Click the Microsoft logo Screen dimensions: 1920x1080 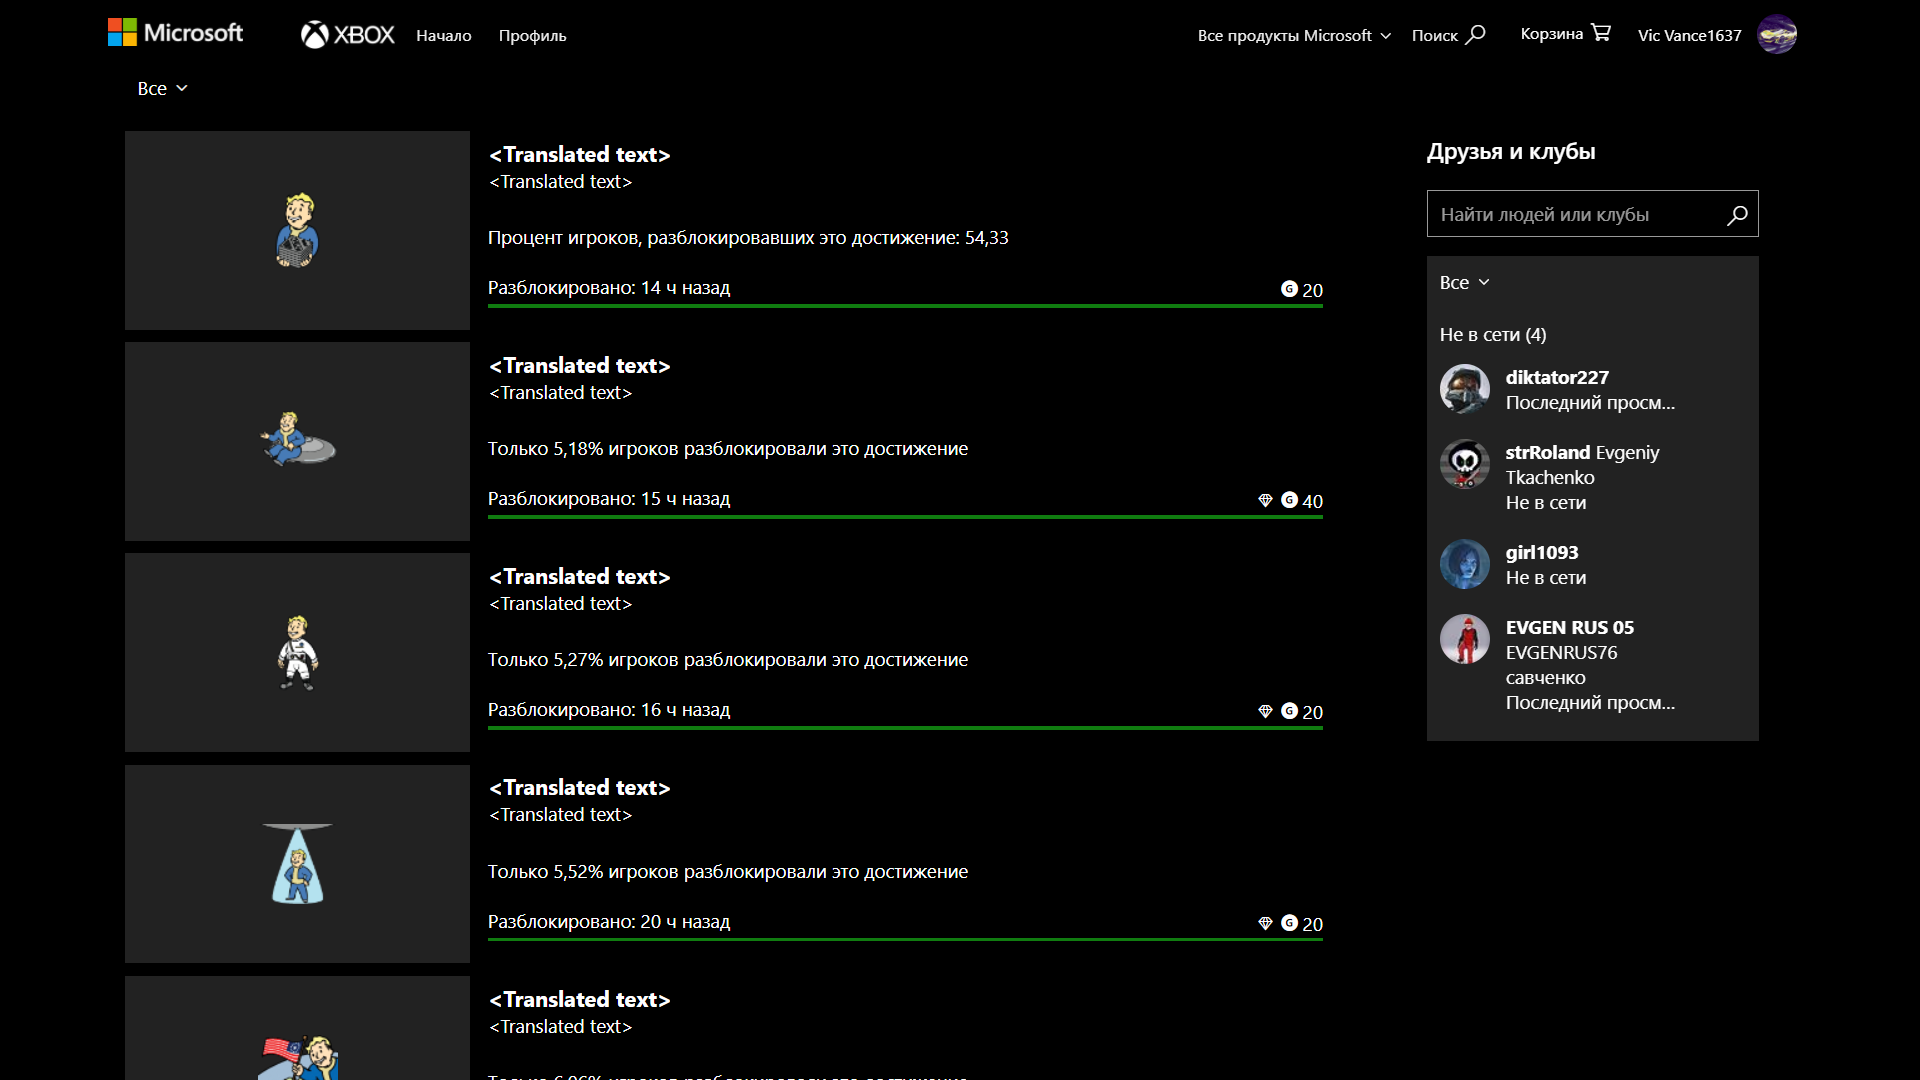[x=175, y=33]
